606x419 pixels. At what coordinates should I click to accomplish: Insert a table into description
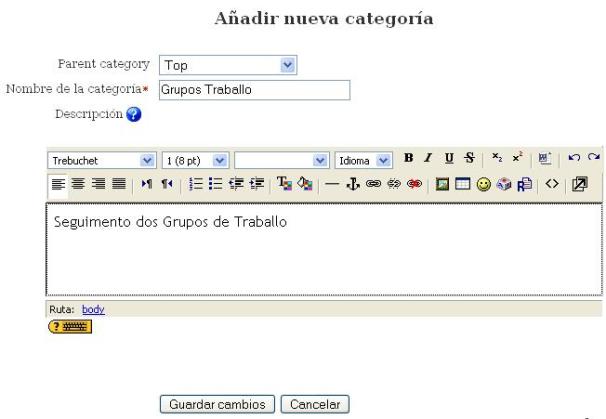463,184
